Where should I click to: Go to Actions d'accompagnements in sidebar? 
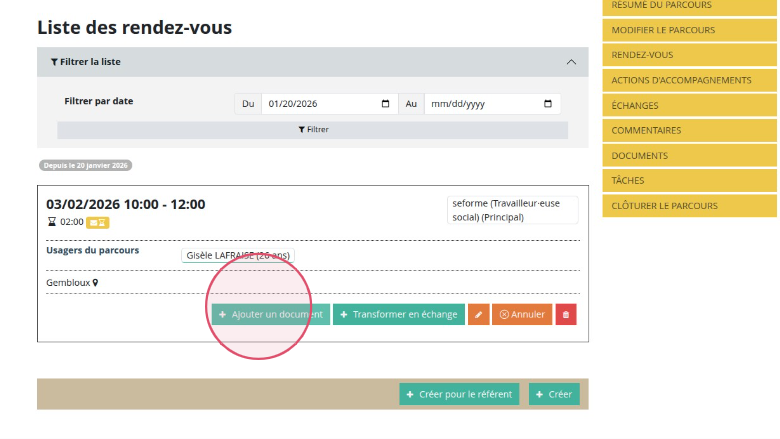[x=681, y=80]
